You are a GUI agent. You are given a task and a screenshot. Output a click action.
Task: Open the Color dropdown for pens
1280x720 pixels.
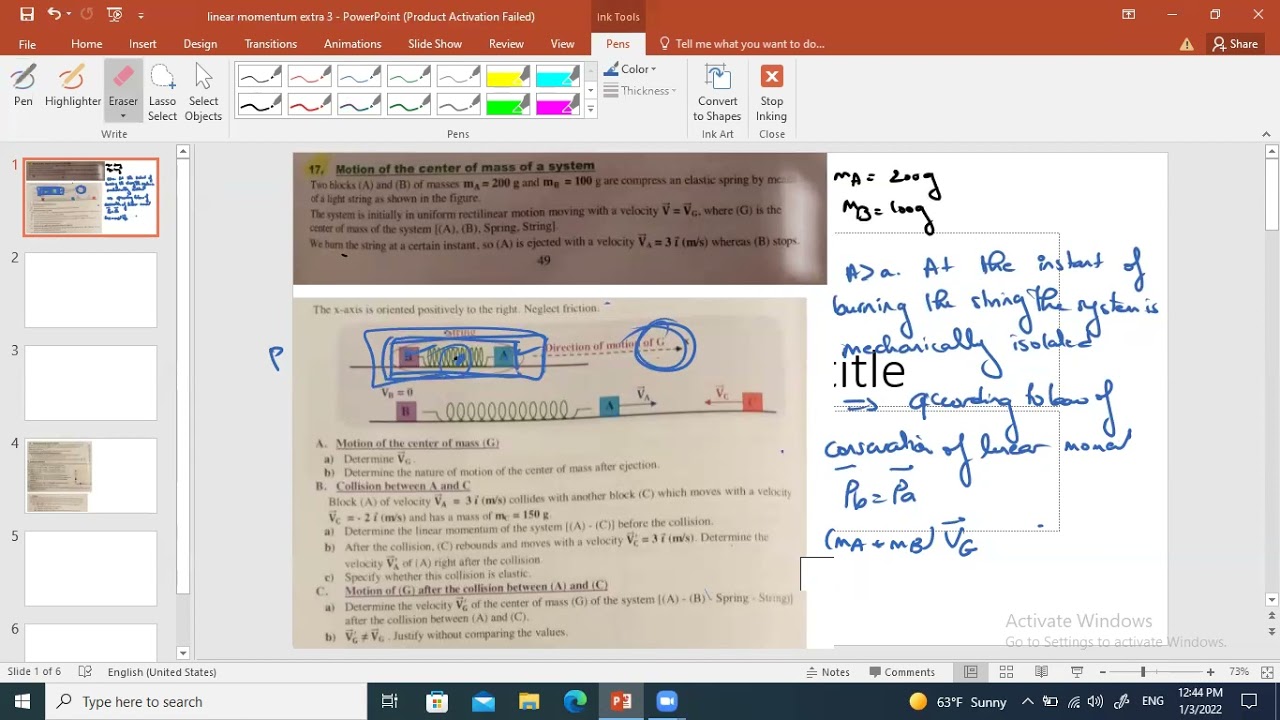631,69
